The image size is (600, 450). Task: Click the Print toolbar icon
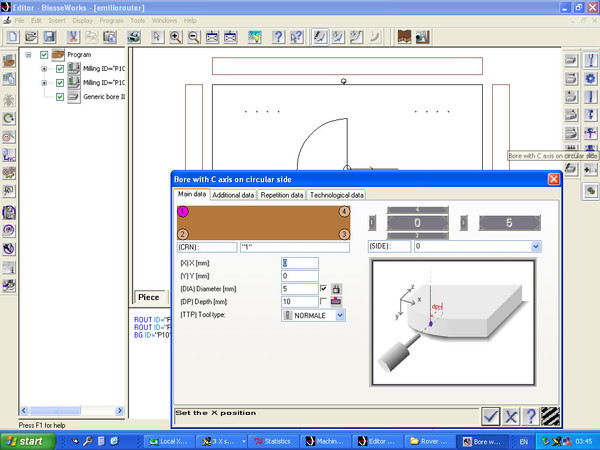134,37
